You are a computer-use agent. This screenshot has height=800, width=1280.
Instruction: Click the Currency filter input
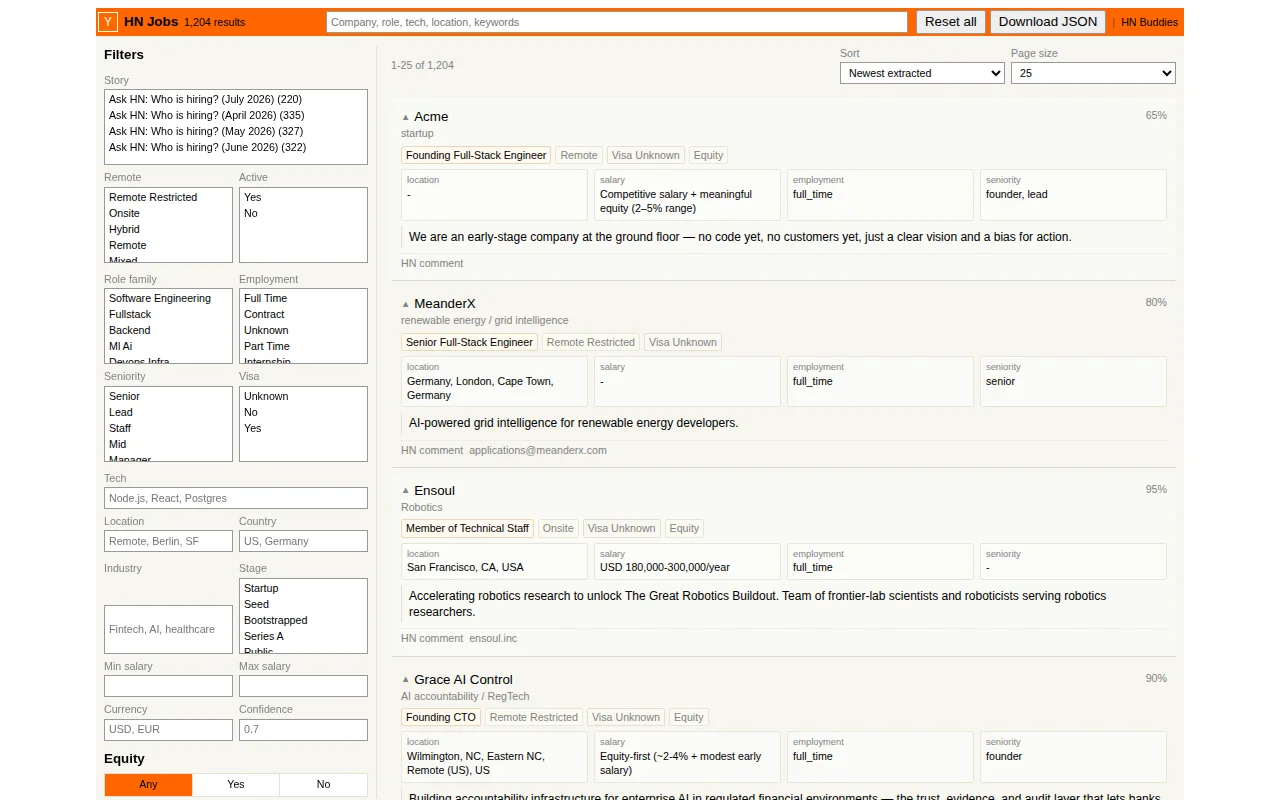tap(168, 729)
